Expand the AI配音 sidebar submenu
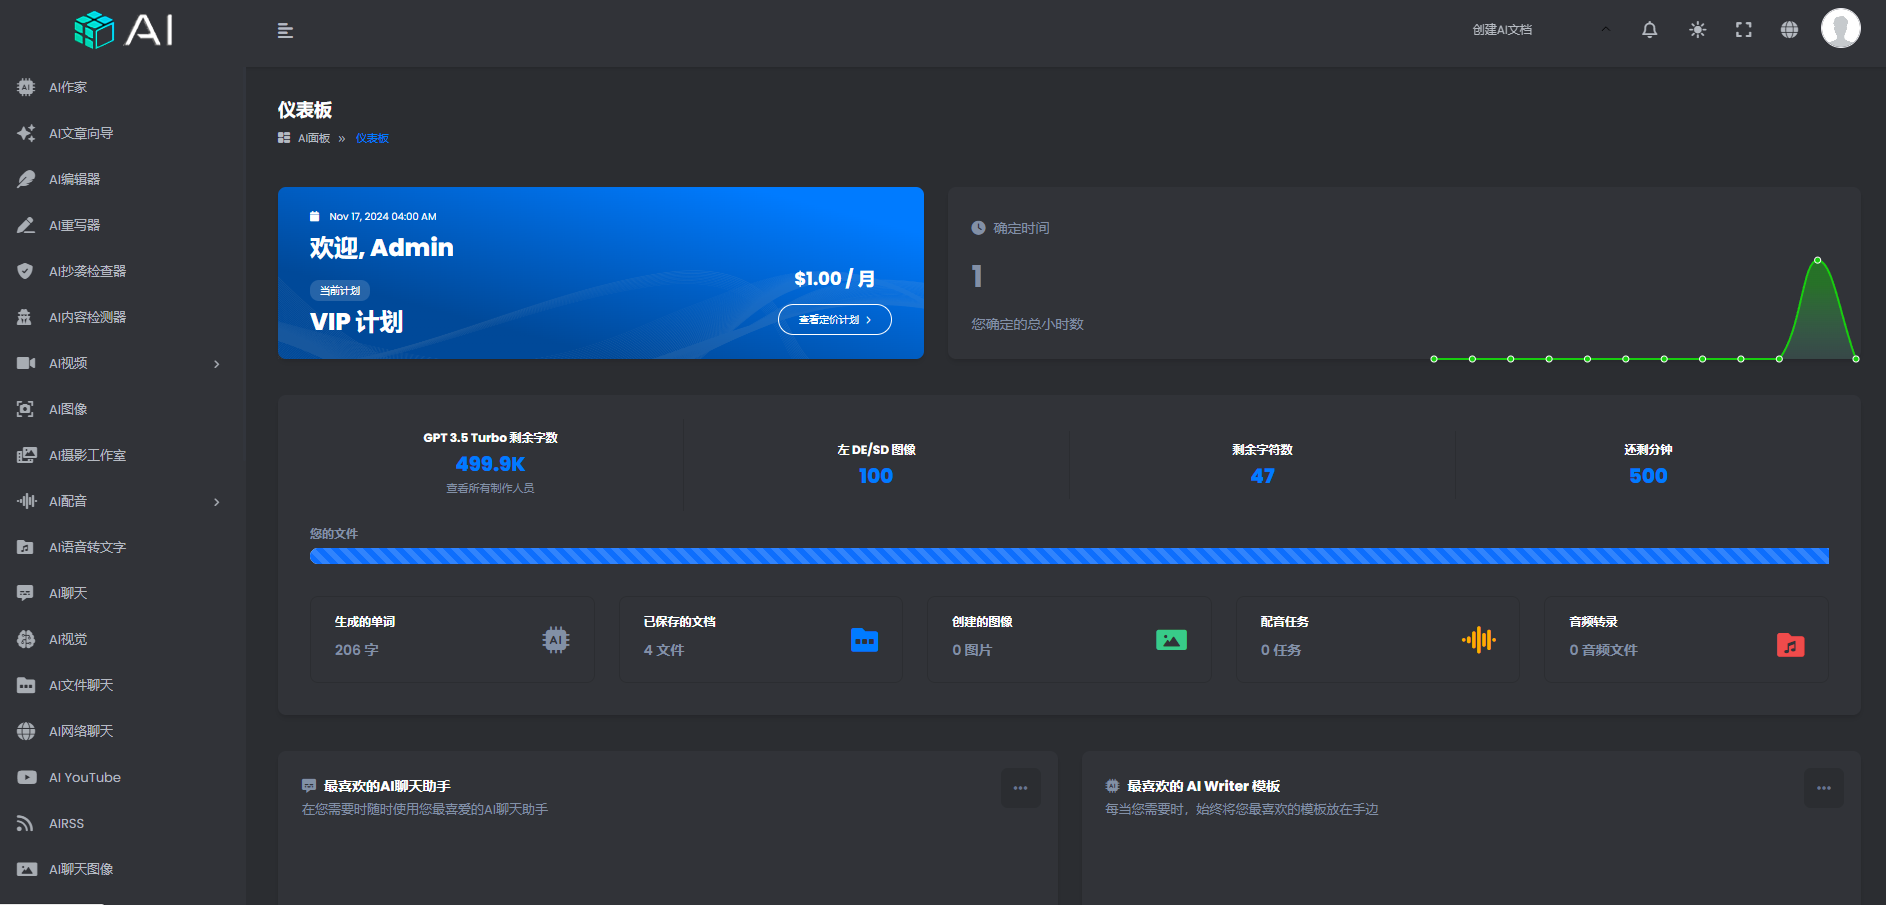1886x905 pixels. [x=216, y=502]
